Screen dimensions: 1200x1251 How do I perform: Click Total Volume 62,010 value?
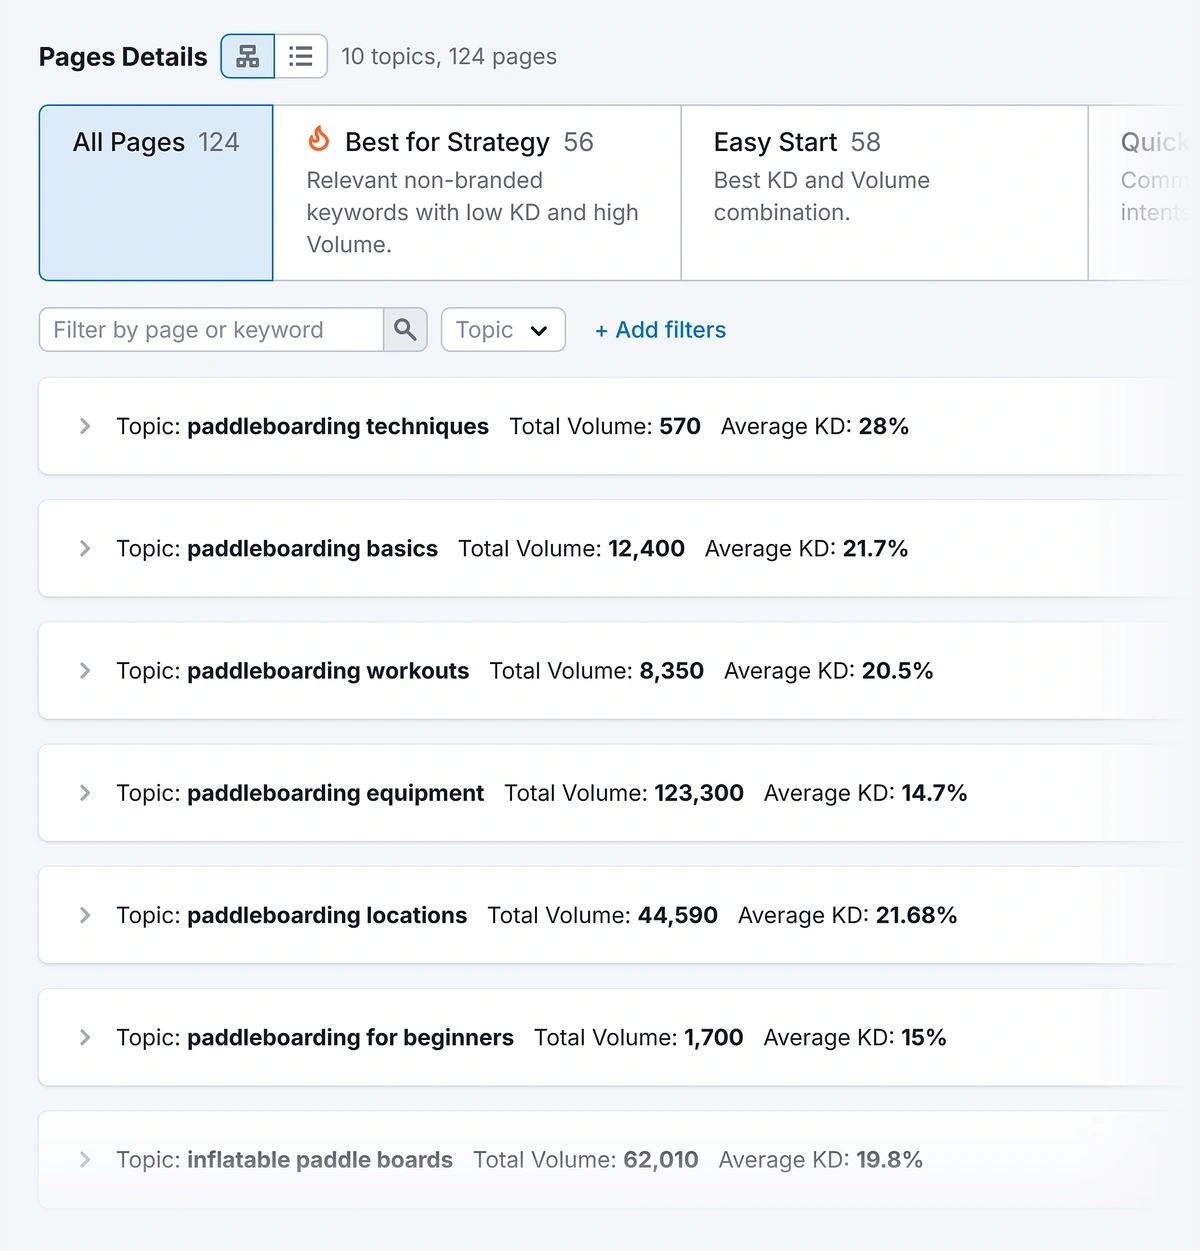pyautogui.click(x=661, y=1159)
